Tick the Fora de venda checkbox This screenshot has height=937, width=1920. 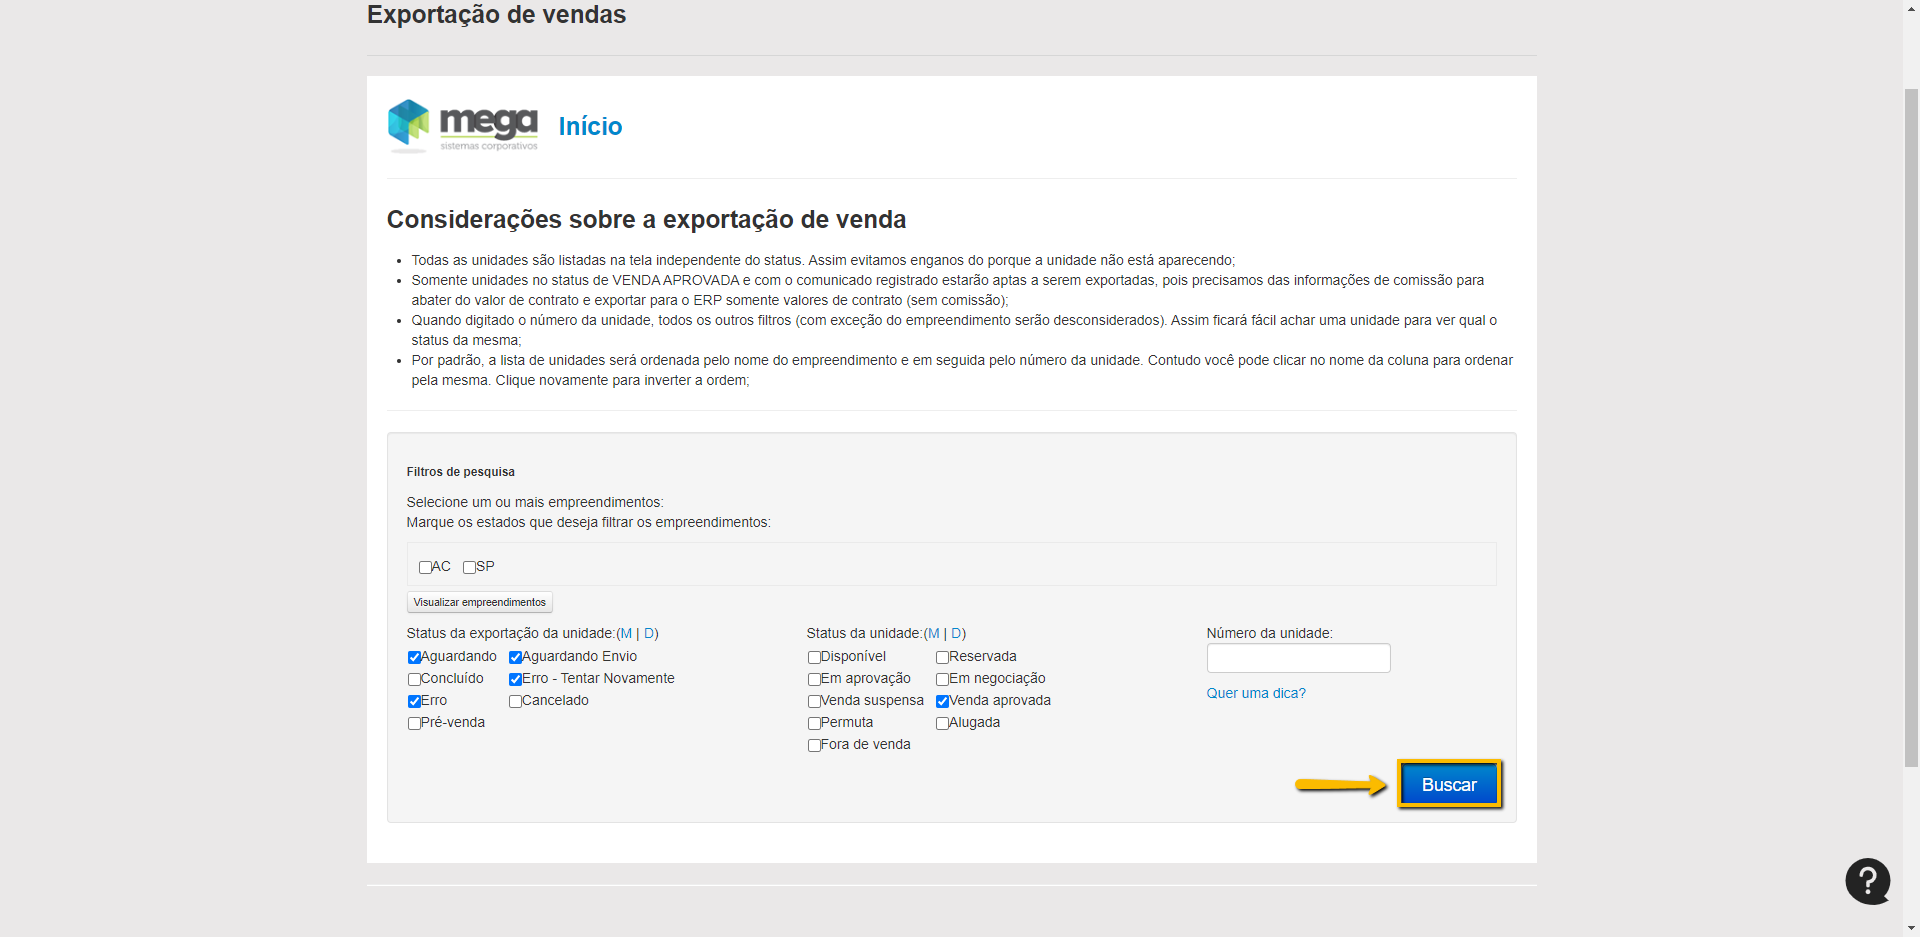(x=814, y=745)
